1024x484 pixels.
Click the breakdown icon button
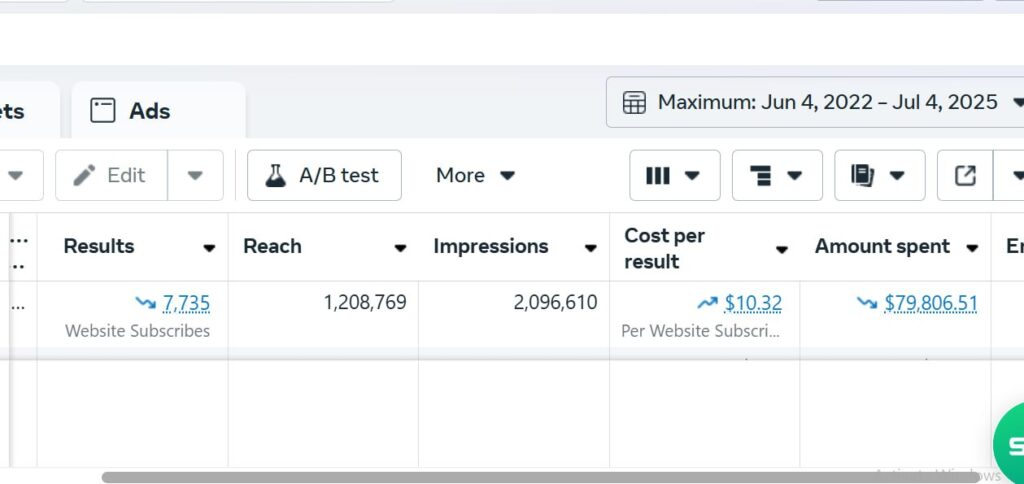click(761, 176)
